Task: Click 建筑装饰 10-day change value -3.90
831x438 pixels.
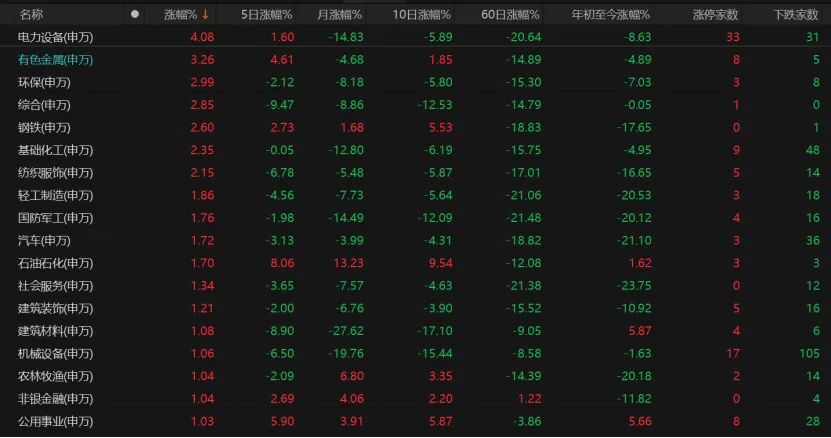Action: 438,308
